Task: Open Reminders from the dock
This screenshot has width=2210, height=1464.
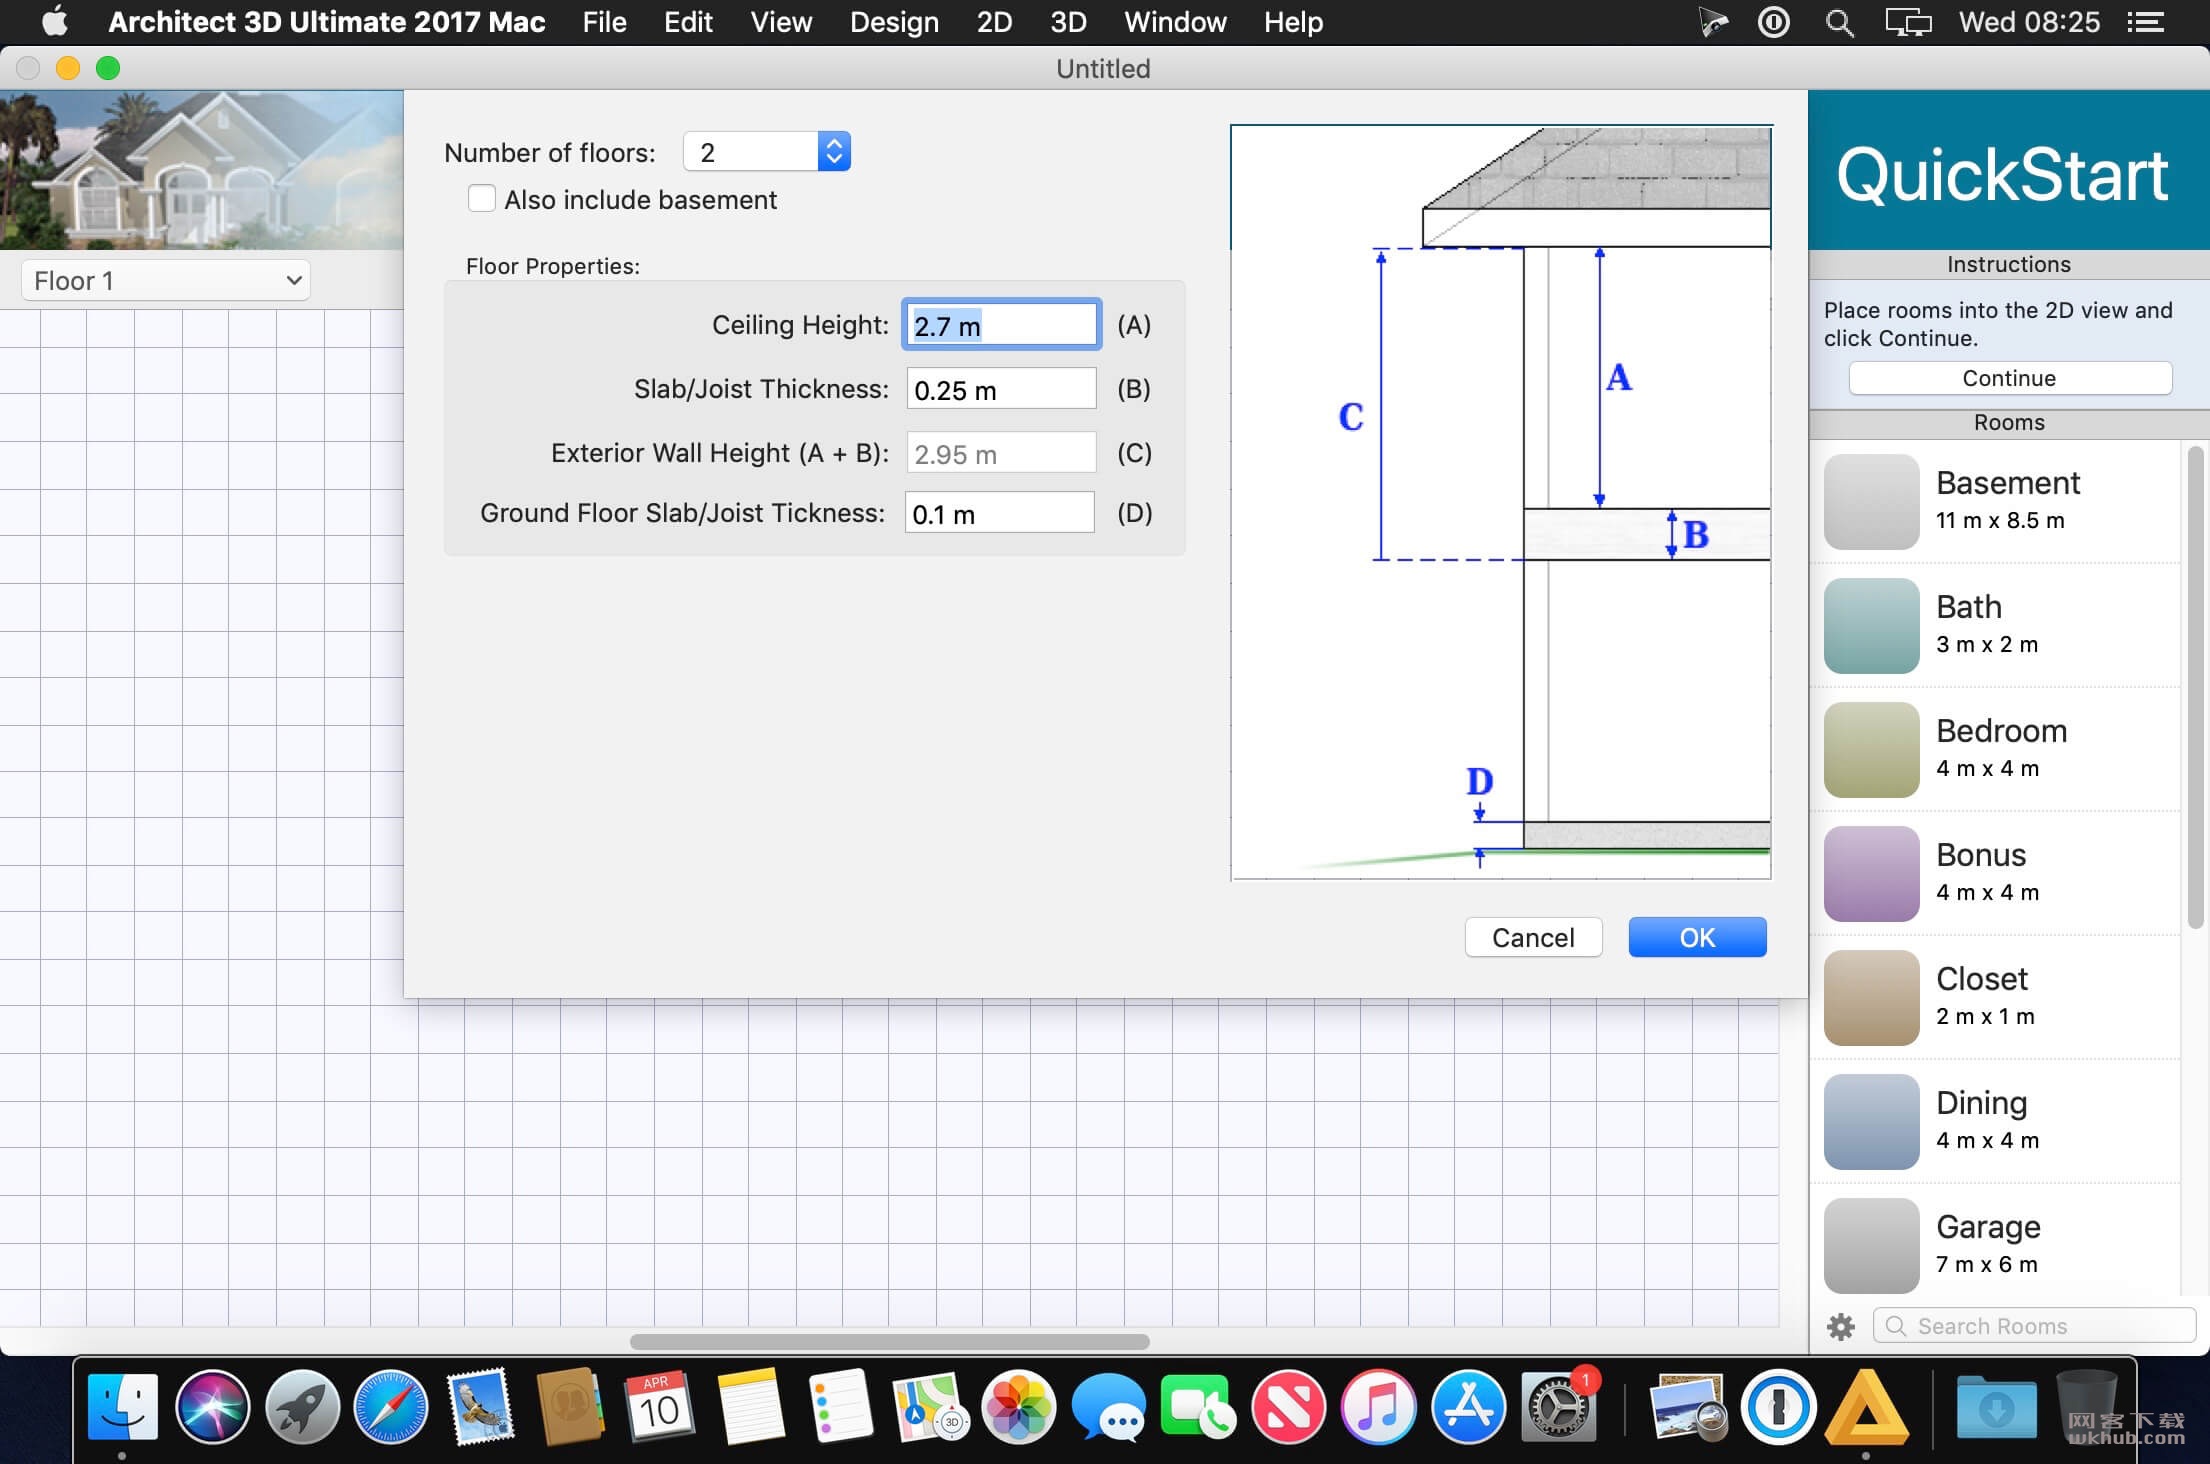Action: [x=839, y=1407]
